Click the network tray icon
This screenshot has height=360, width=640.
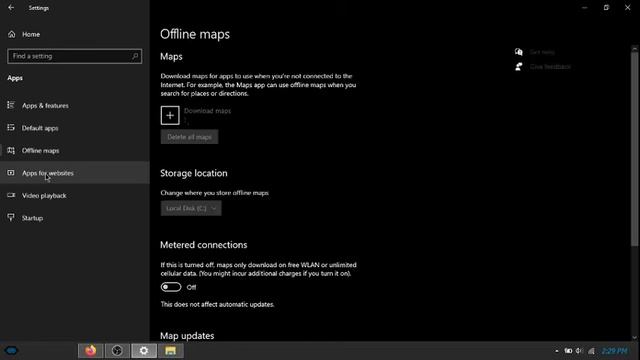[x=591, y=351]
